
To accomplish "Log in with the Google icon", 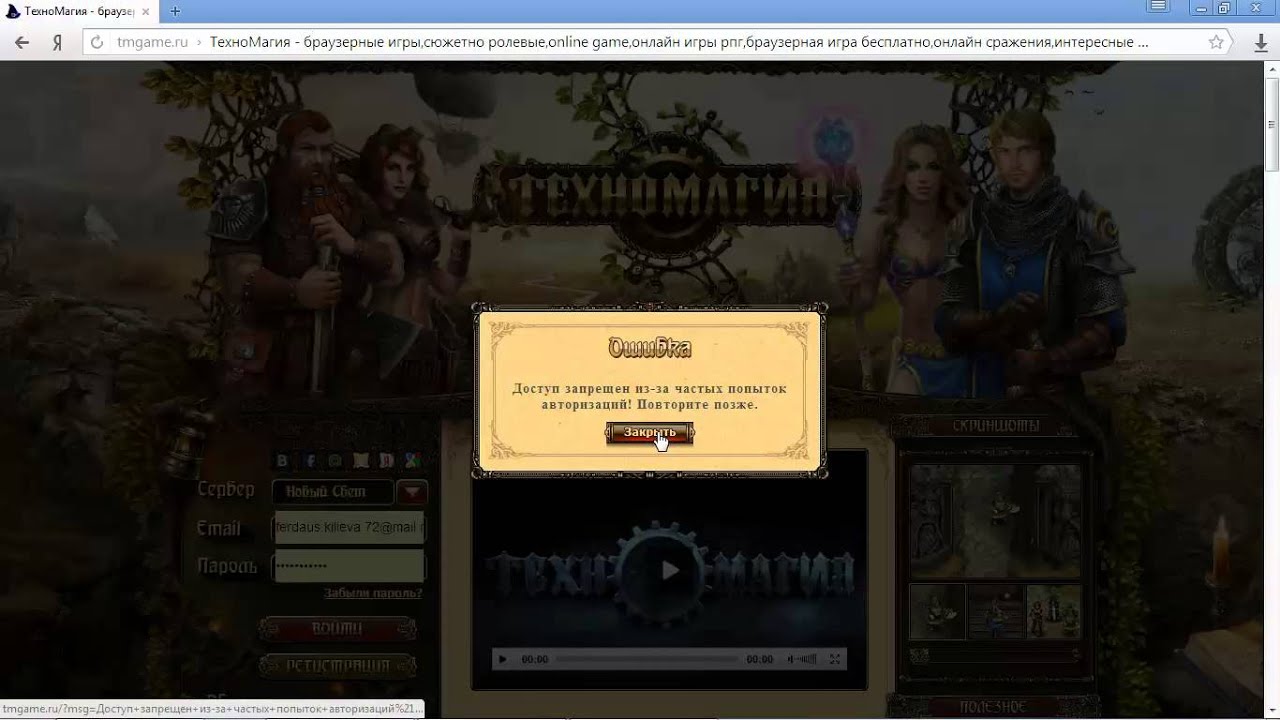I will click(413, 461).
